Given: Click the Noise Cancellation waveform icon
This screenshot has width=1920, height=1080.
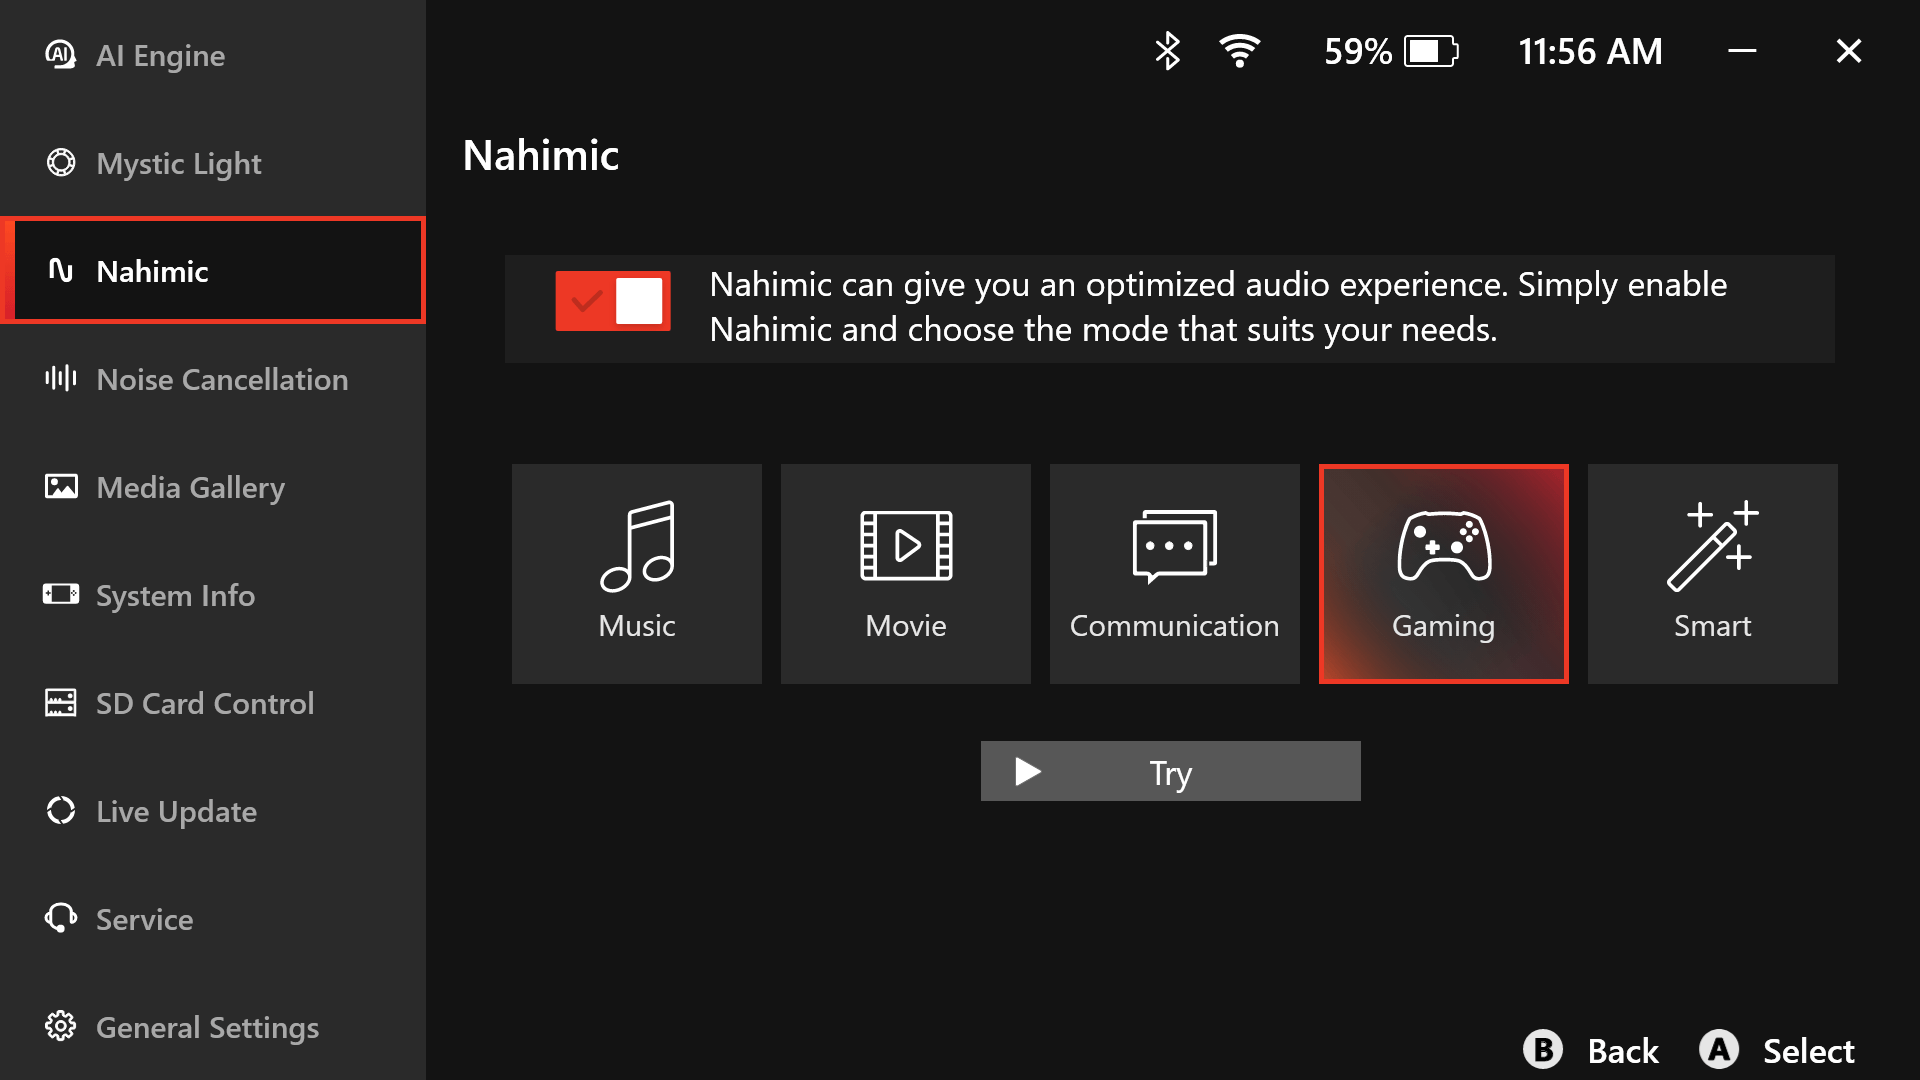Looking at the screenshot, I should 61,378.
